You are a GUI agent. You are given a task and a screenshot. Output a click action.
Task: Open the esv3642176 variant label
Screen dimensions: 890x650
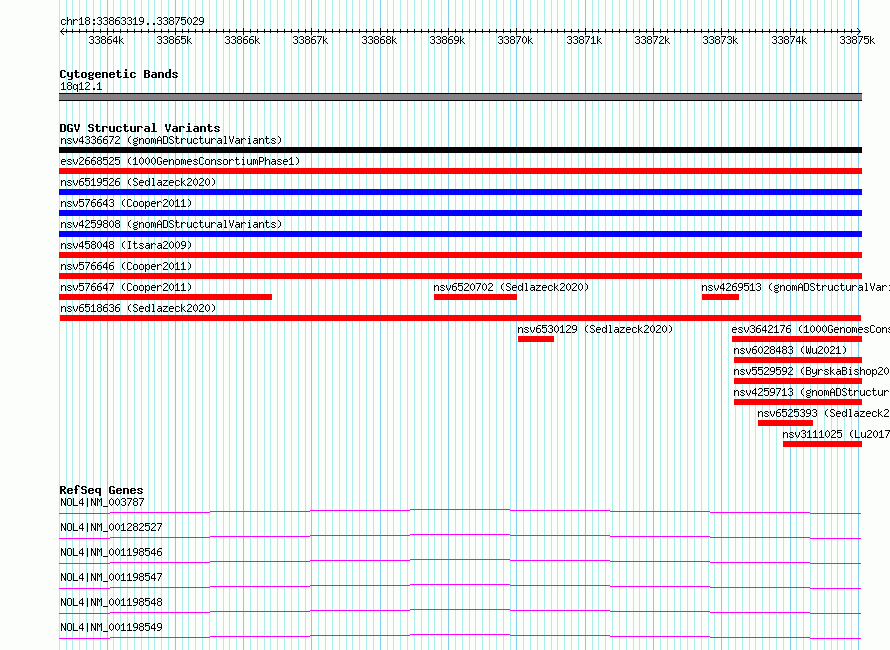pyautogui.click(x=811, y=329)
